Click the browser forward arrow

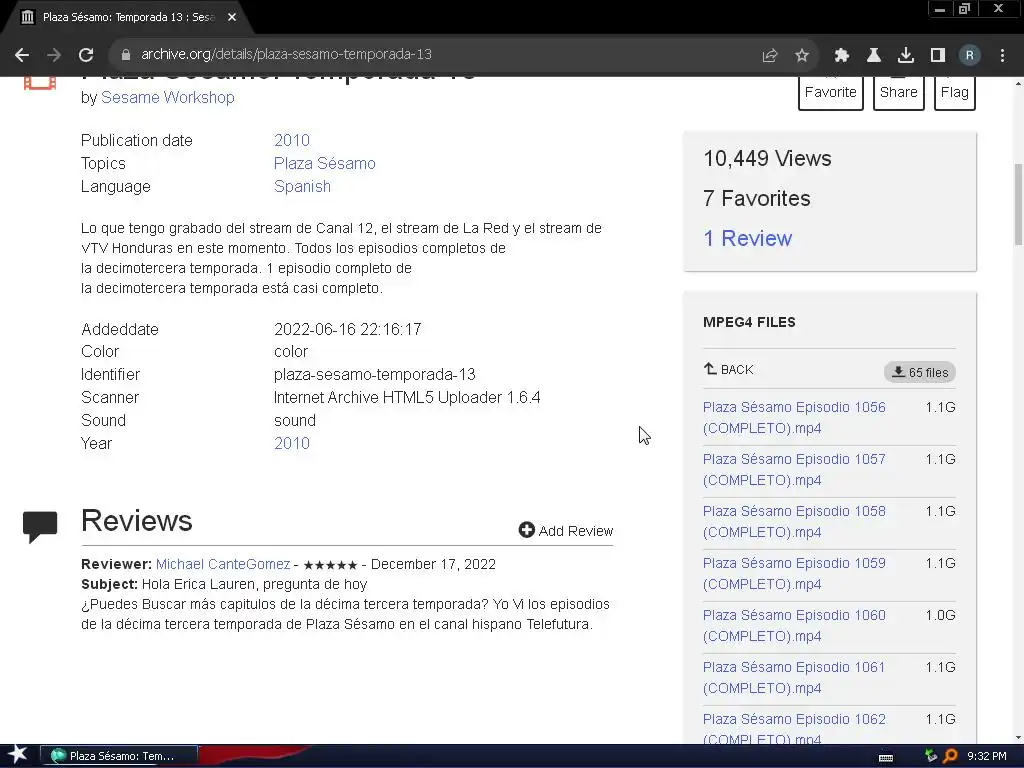point(54,55)
